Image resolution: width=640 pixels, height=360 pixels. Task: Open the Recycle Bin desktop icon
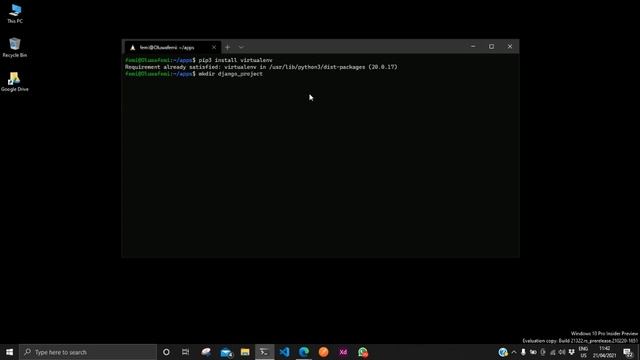click(15, 47)
